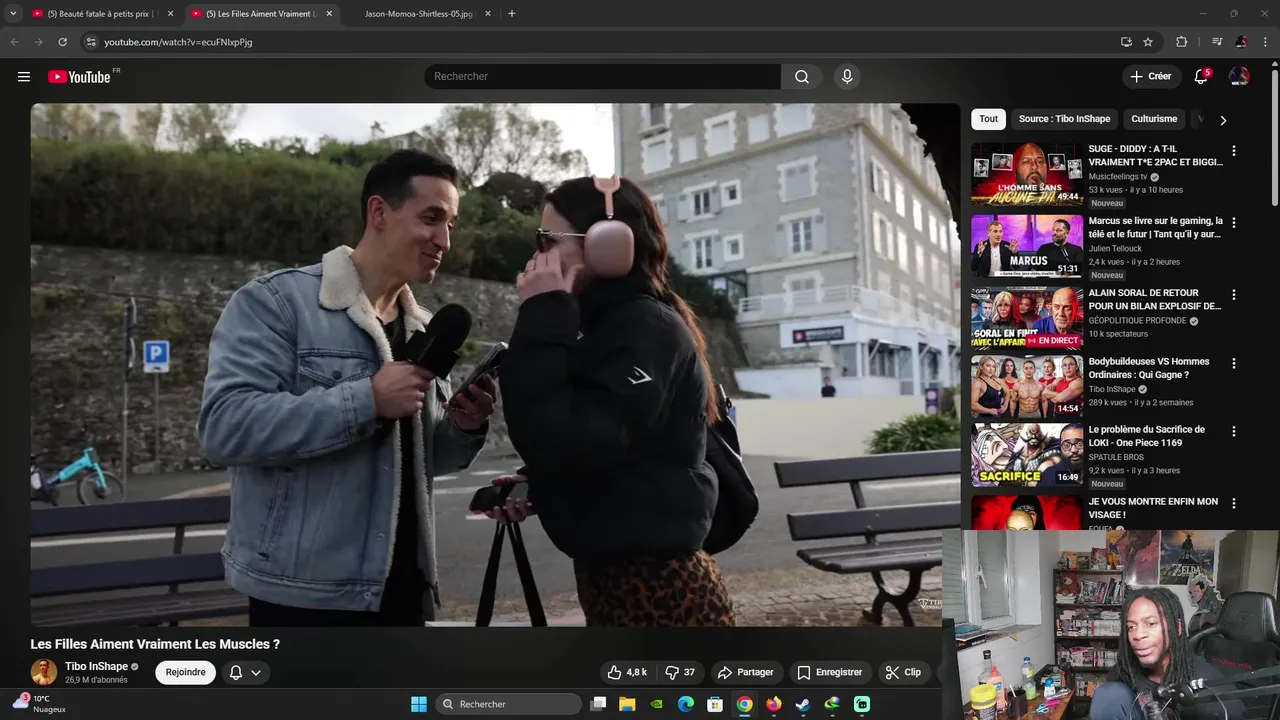Open Chrome extensions puzzle icon

click(x=1182, y=42)
